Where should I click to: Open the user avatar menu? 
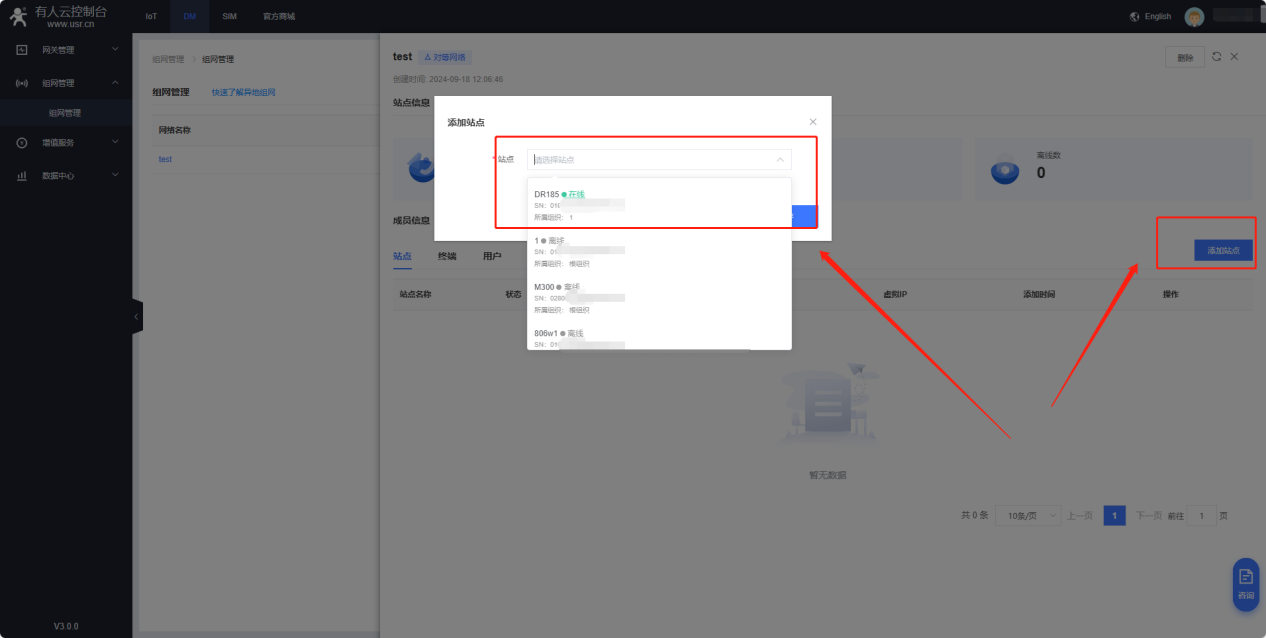coord(1194,17)
